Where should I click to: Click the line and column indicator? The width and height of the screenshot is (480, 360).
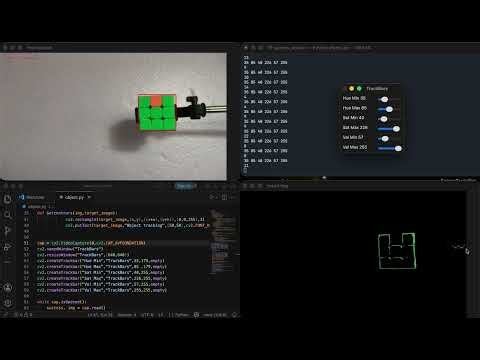click(100, 315)
